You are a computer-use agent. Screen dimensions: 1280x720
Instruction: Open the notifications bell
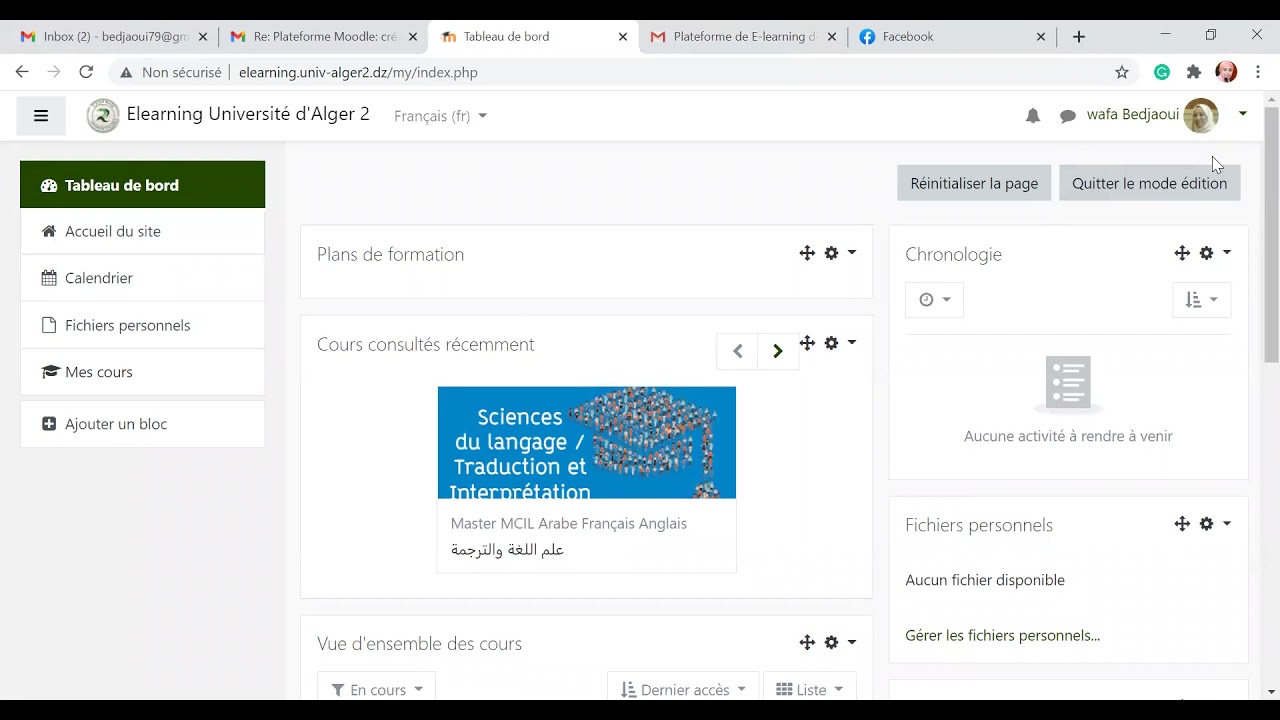tap(1033, 116)
